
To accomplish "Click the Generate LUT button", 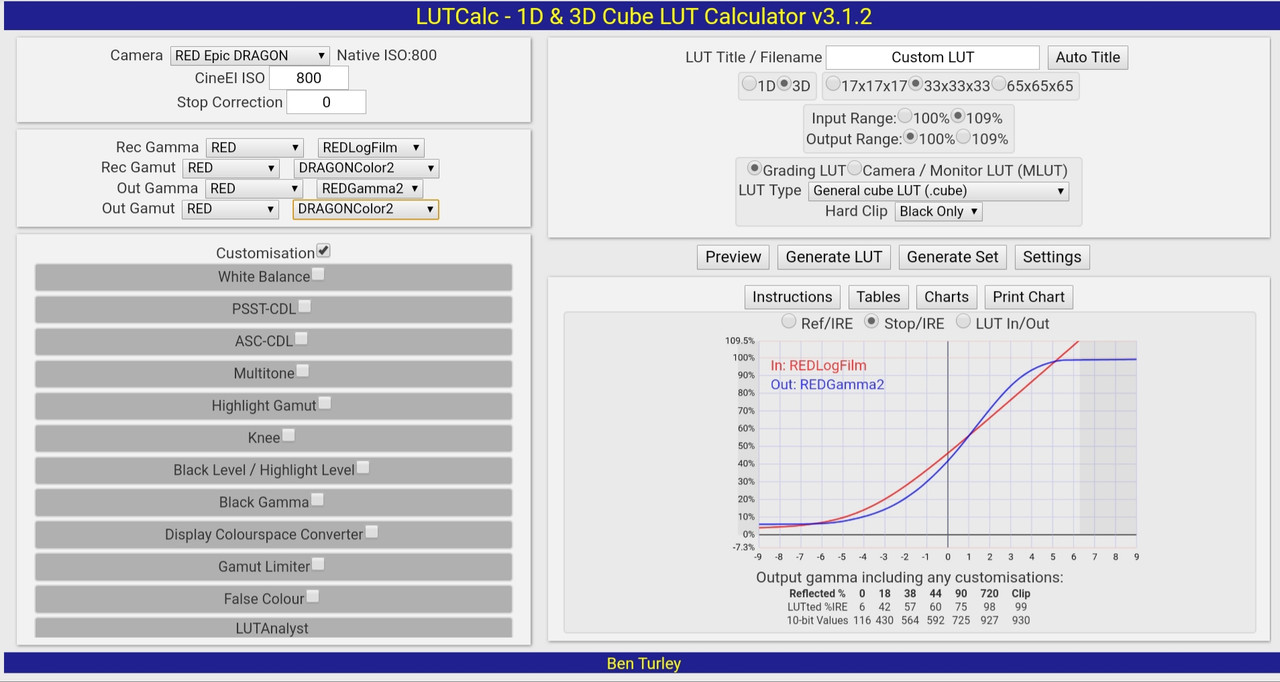I will pyautogui.click(x=834, y=257).
